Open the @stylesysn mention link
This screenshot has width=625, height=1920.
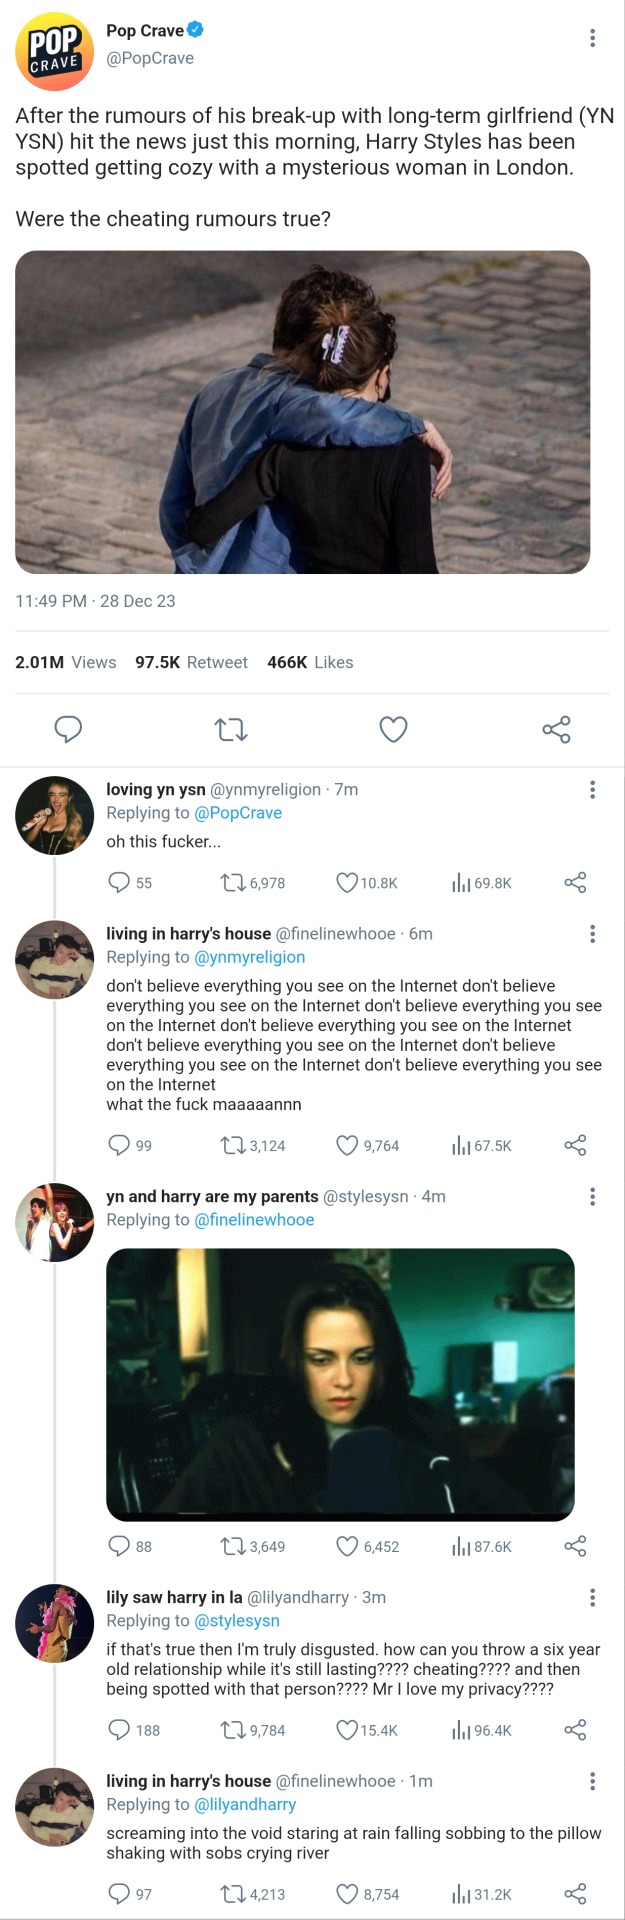[x=237, y=1621]
